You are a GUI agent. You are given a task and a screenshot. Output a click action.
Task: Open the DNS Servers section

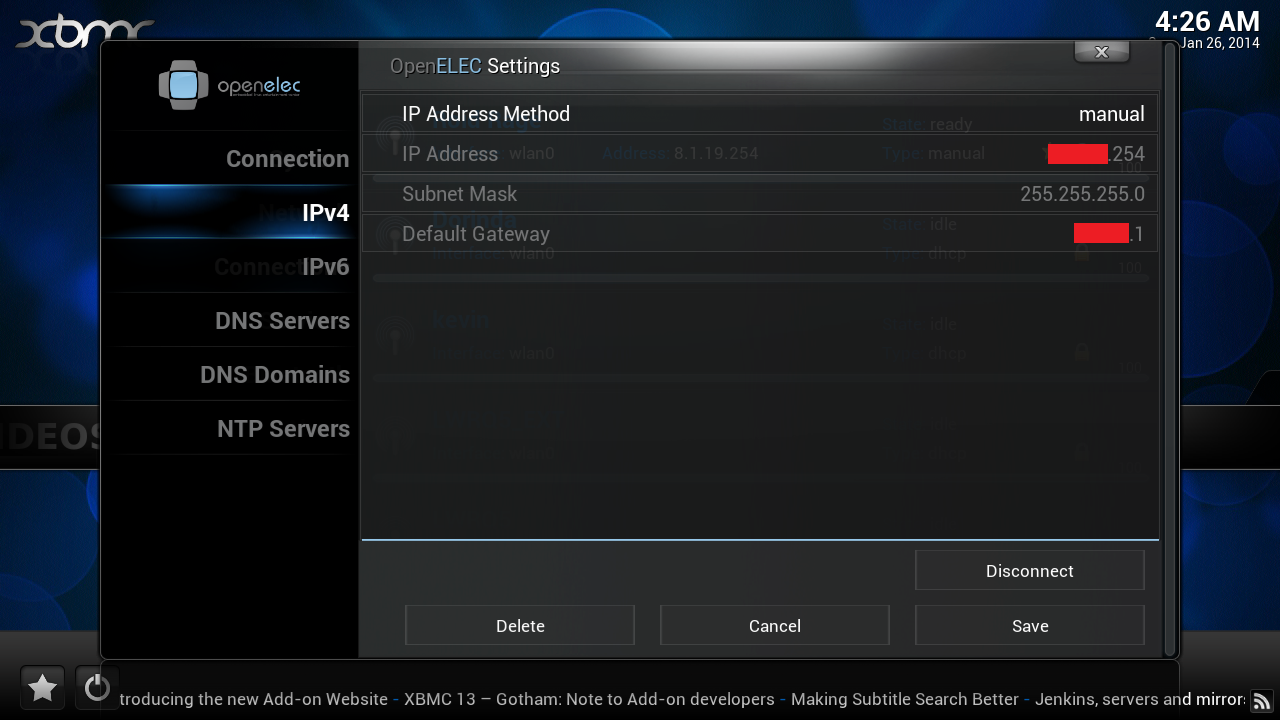pyautogui.click(x=282, y=321)
